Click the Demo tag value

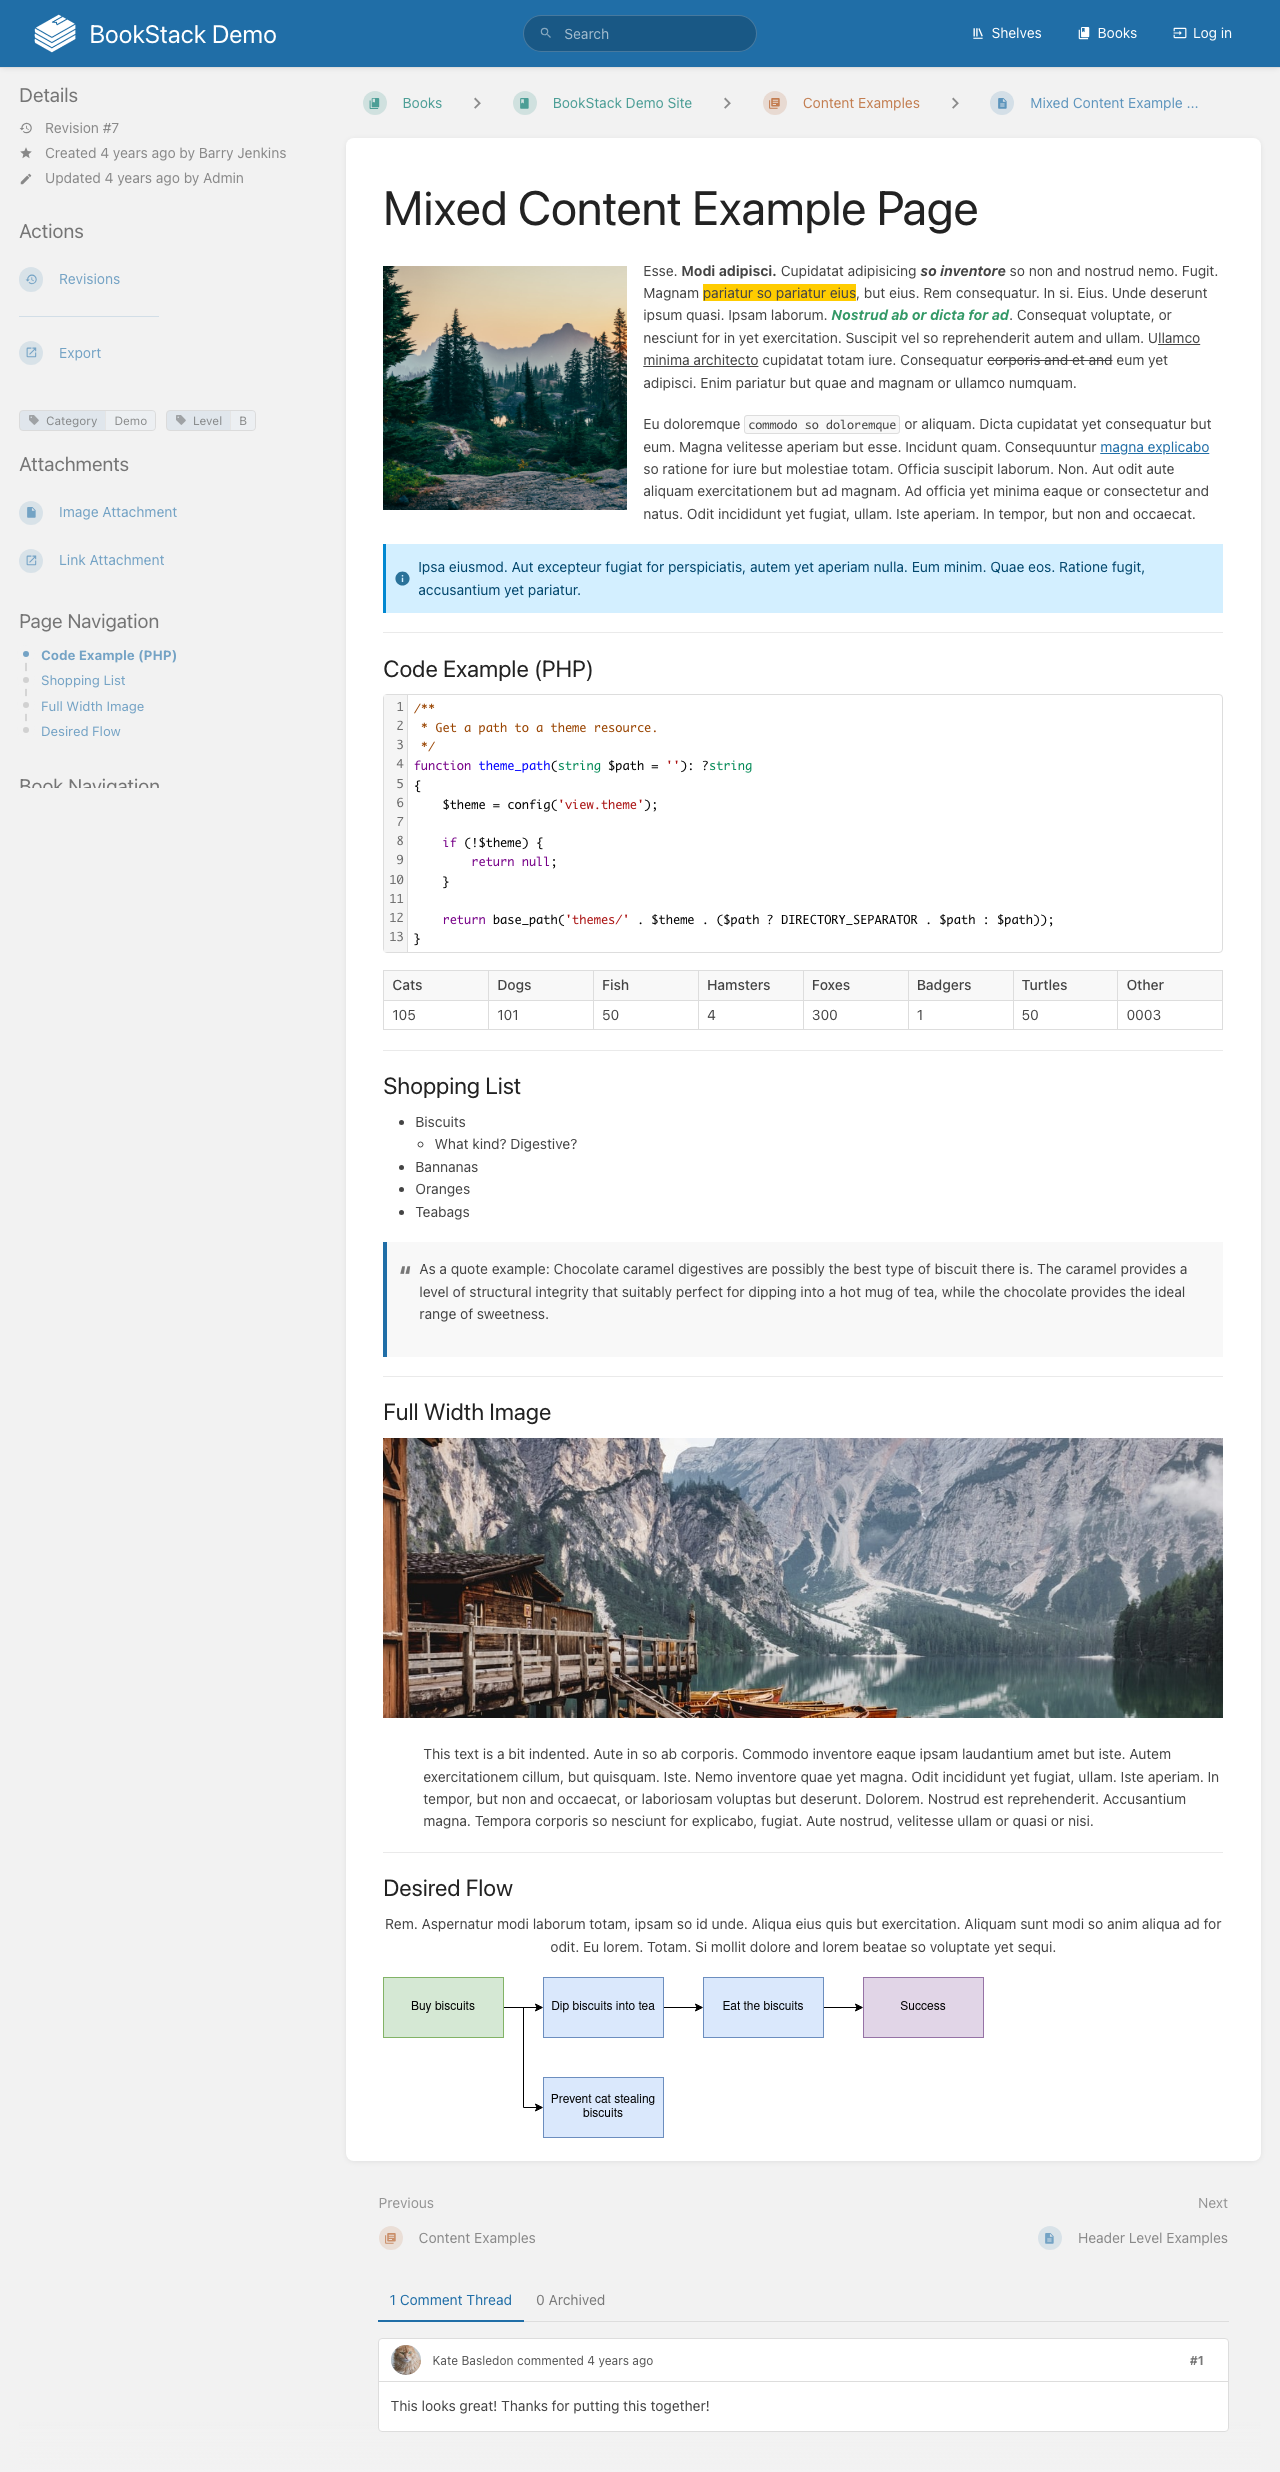coord(130,420)
